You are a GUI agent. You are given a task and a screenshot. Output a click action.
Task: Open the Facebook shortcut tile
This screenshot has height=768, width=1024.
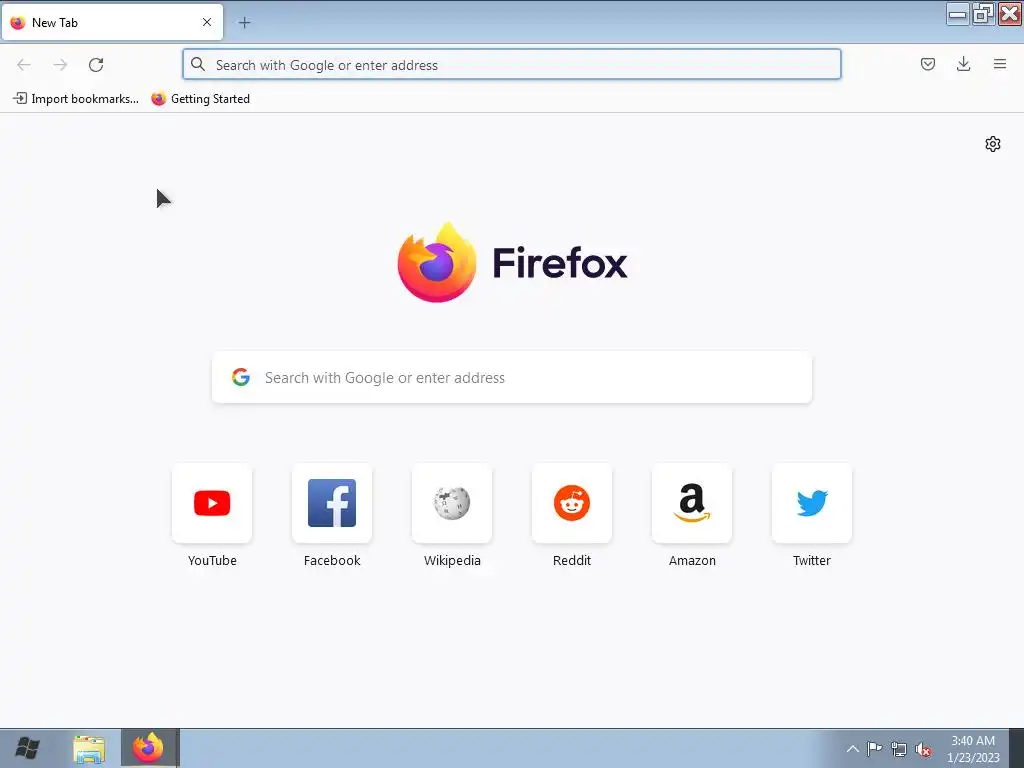point(332,503)
